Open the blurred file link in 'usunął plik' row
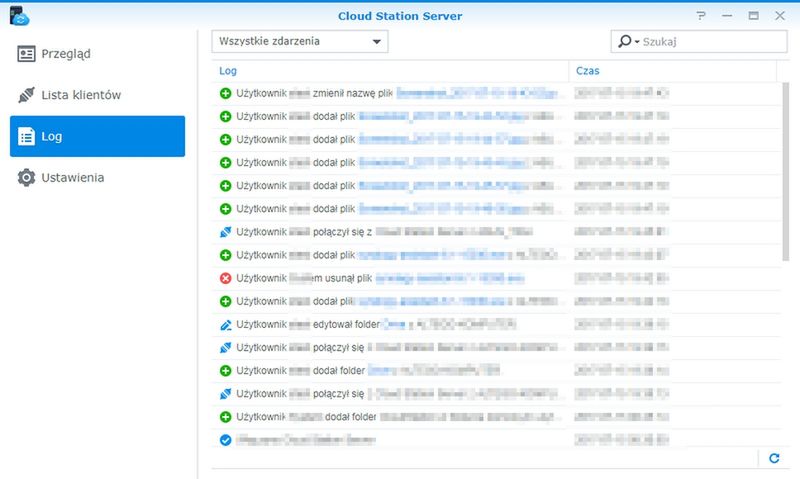 [450, 279]
